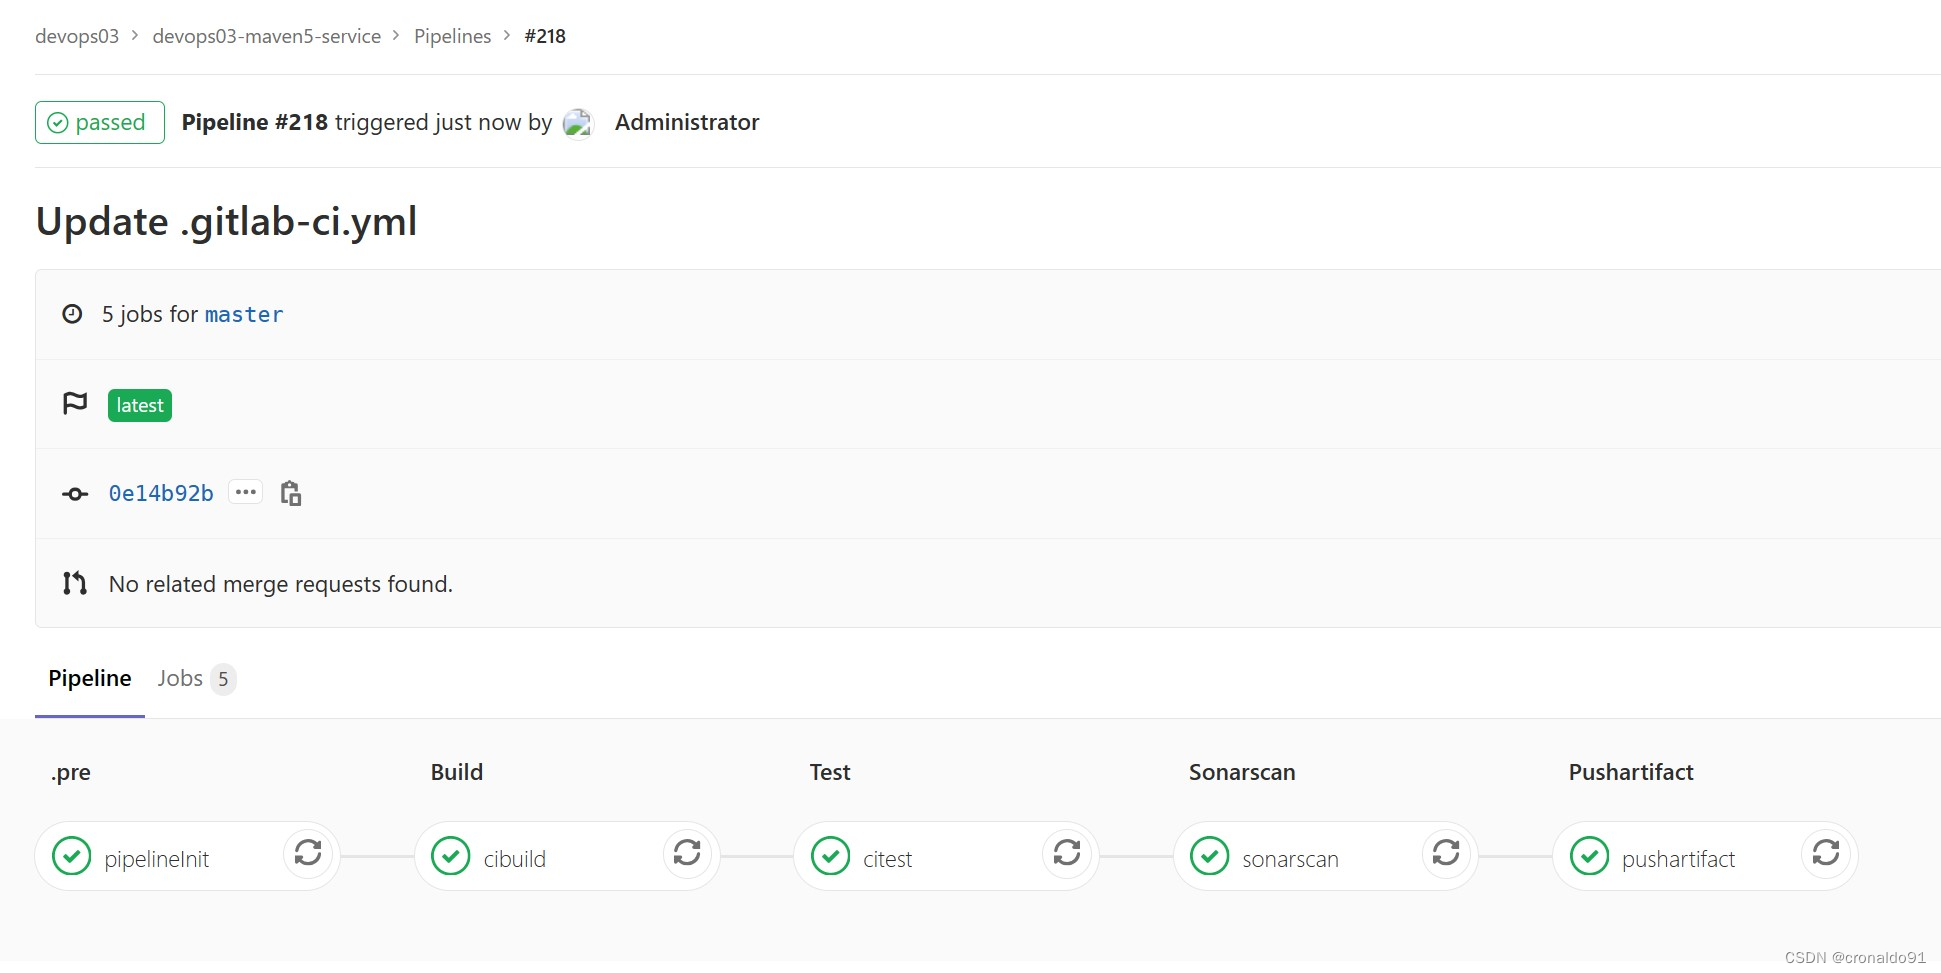
Task: Open the devops03-maven5-service project breadcrumb
Action: point(266,35)
